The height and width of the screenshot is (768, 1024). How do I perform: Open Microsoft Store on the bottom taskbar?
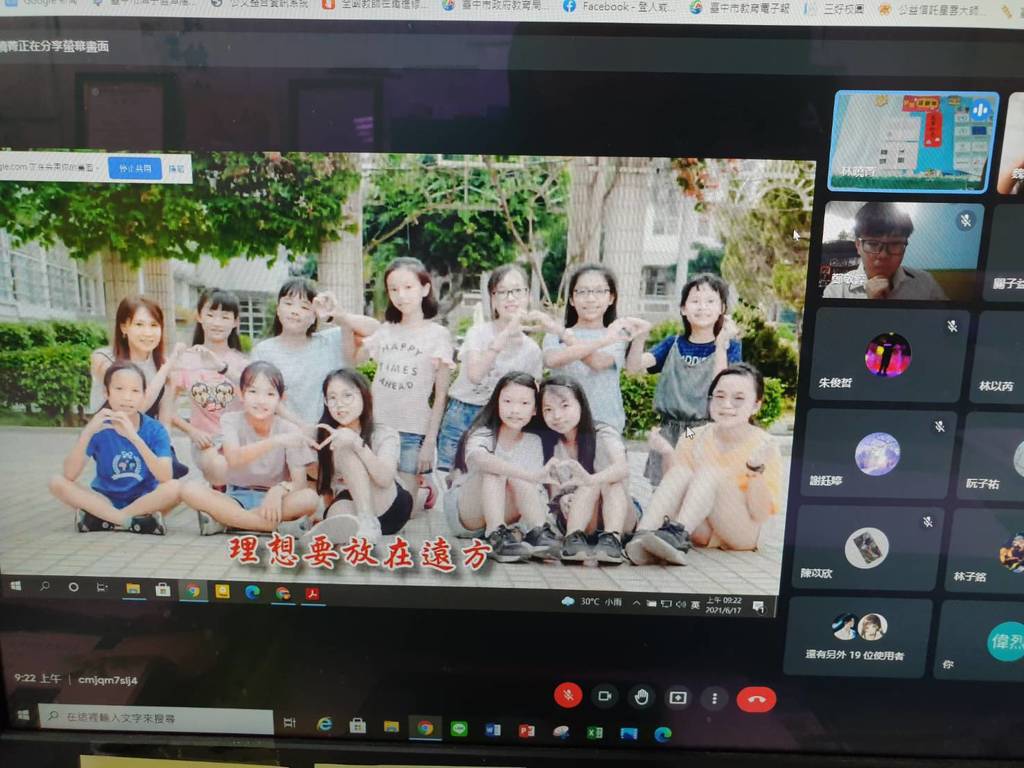358,725
